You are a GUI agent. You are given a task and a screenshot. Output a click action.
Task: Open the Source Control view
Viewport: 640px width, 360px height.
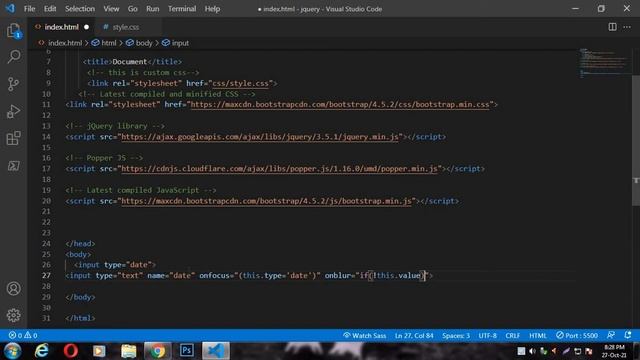coord(13,84)
